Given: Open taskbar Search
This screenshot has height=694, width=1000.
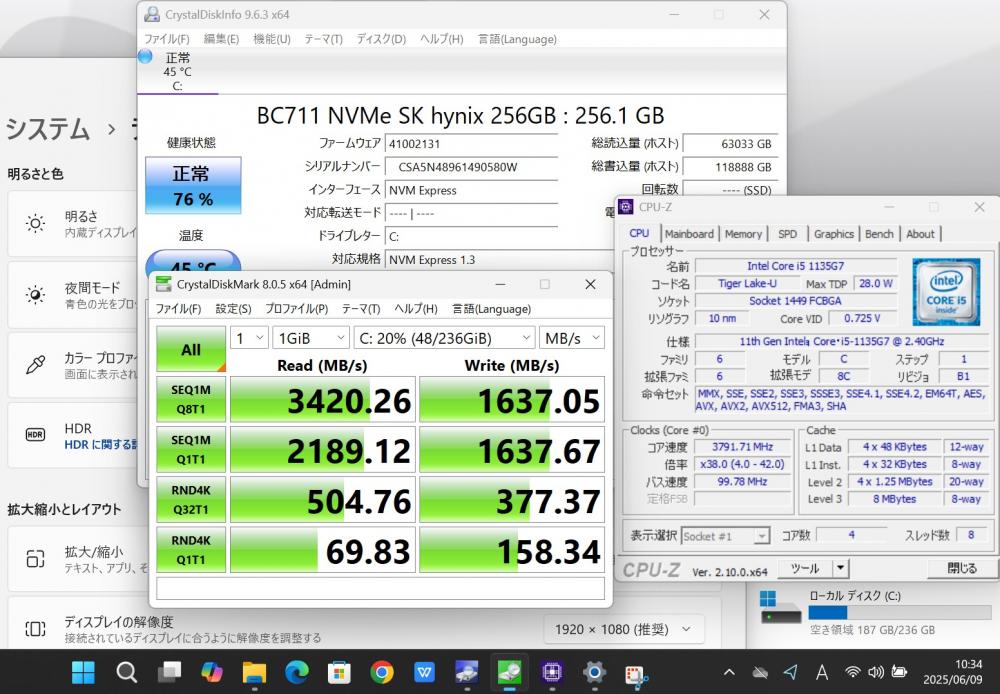Looking at the screenshot, I should (126, 672).
